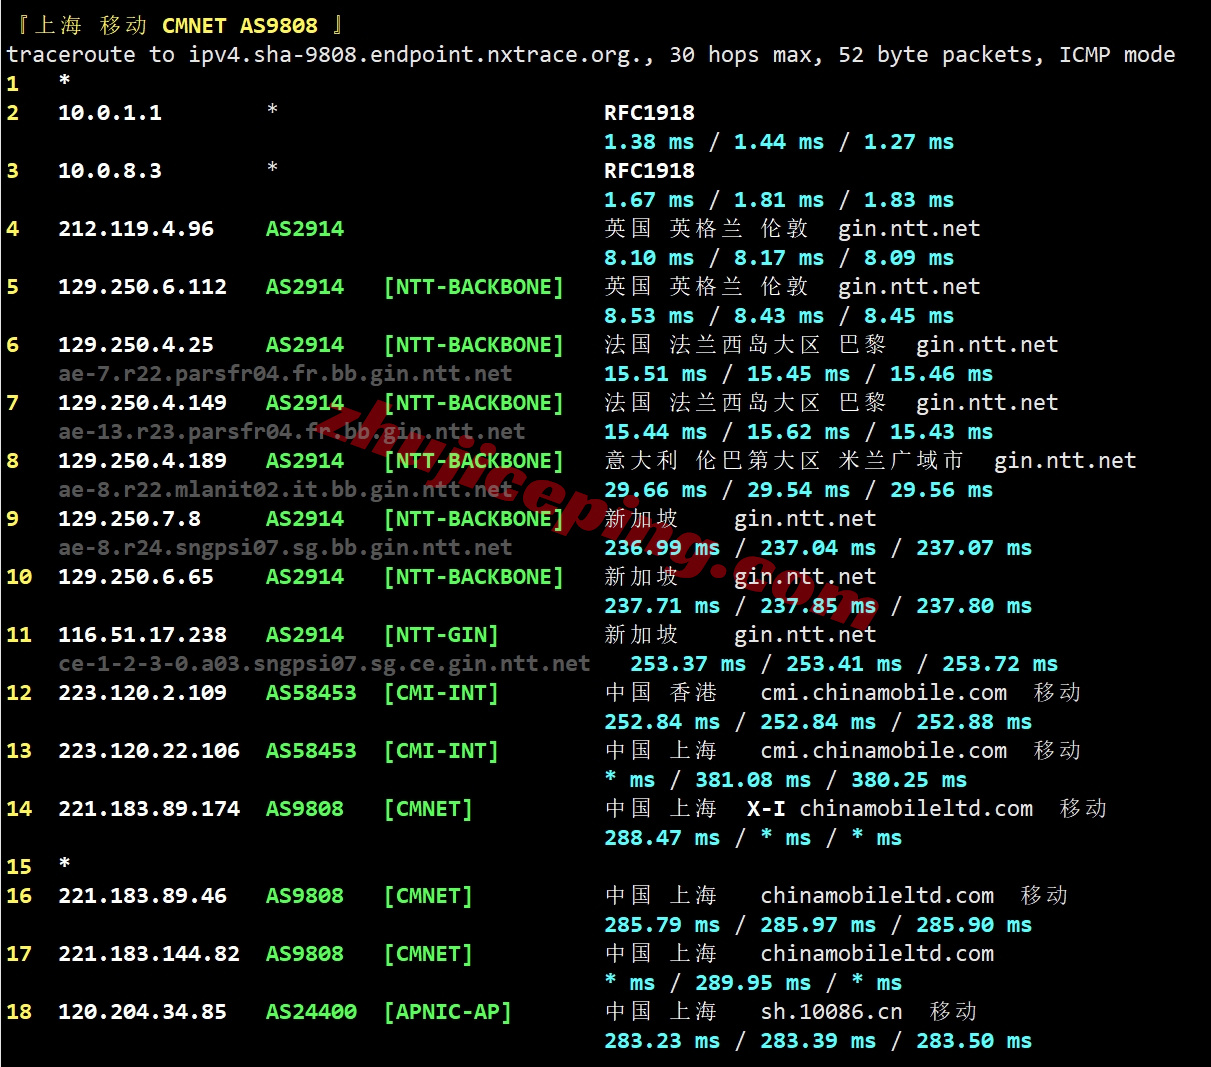Click [CMI-INT] on the 223.120.22.106 row
Viewport: 1211px width, 1067px height.
click(x=441, y=751)
